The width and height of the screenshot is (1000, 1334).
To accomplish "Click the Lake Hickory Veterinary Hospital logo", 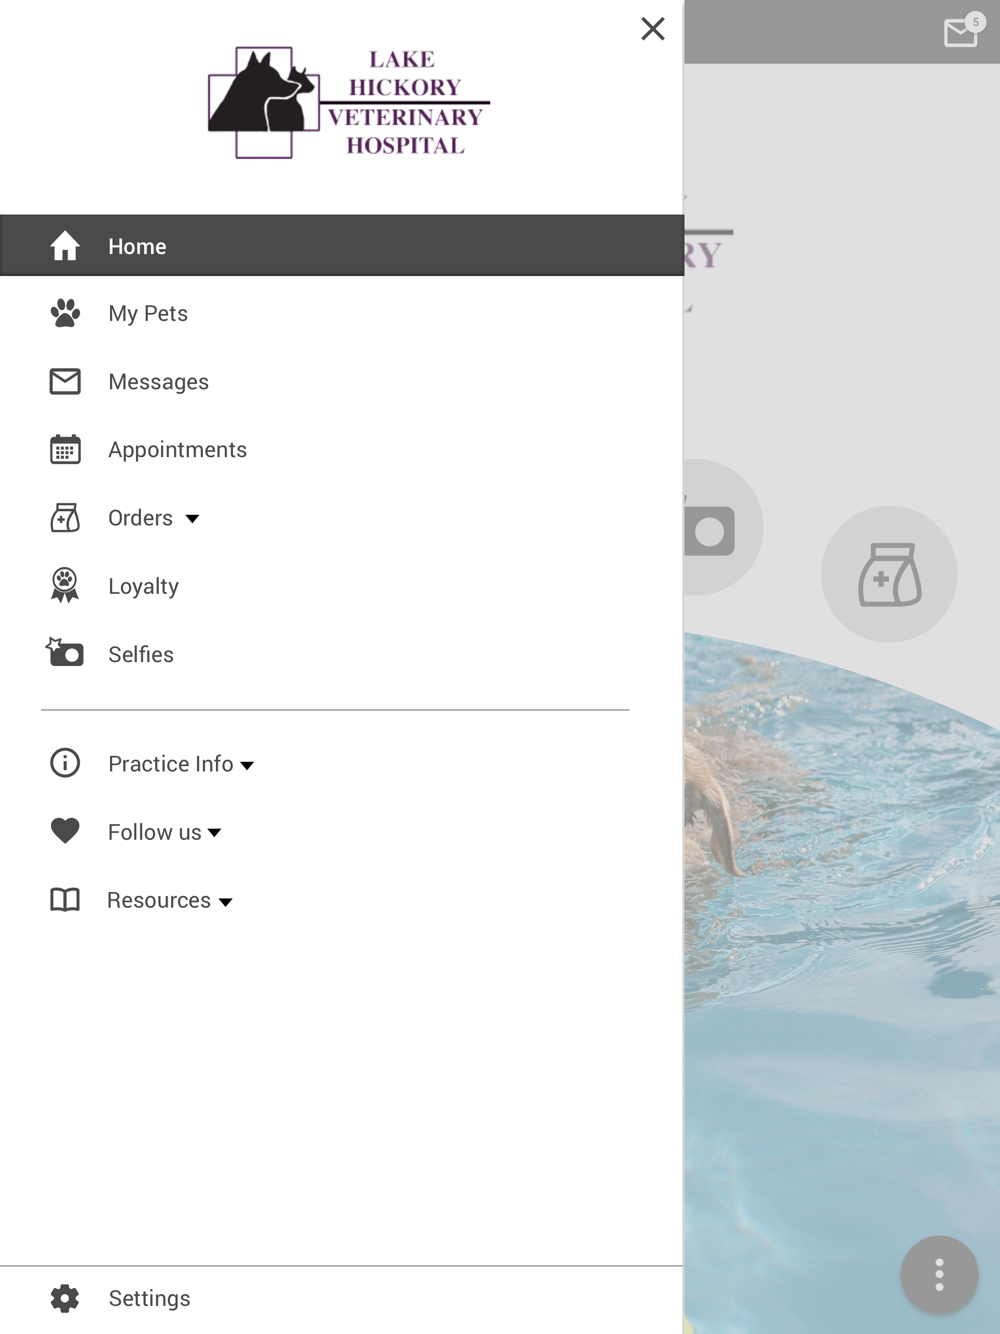I will (x=349, y=102).
